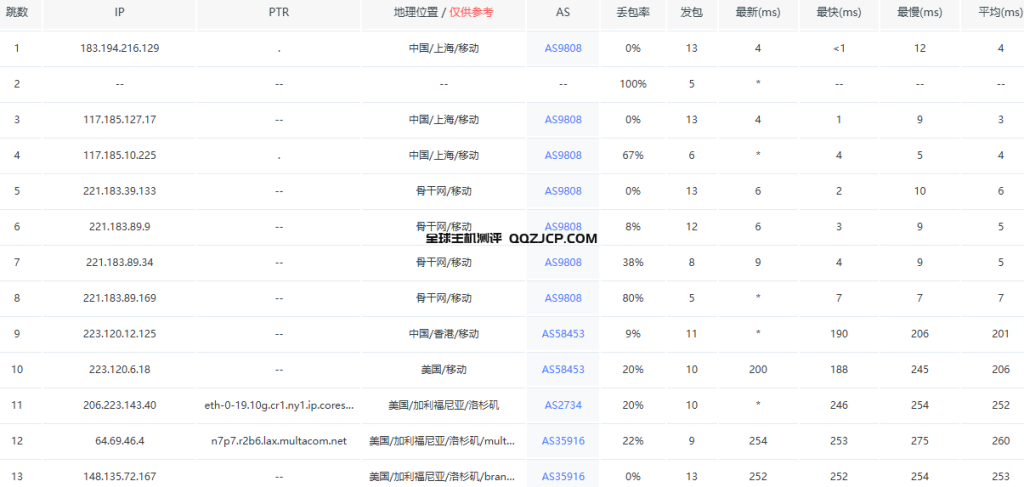
Task: Click the 206 slowest latency value
Action: coord(920,334)
